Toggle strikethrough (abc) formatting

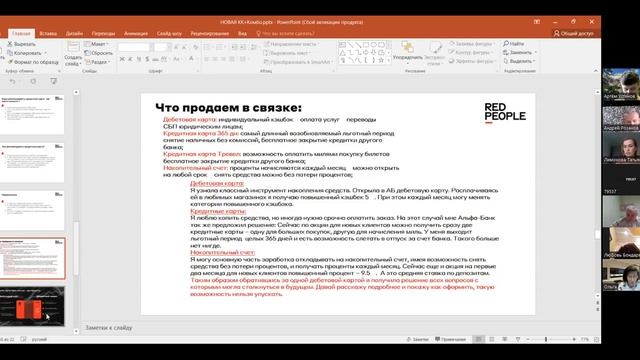[x=156, y=59]
